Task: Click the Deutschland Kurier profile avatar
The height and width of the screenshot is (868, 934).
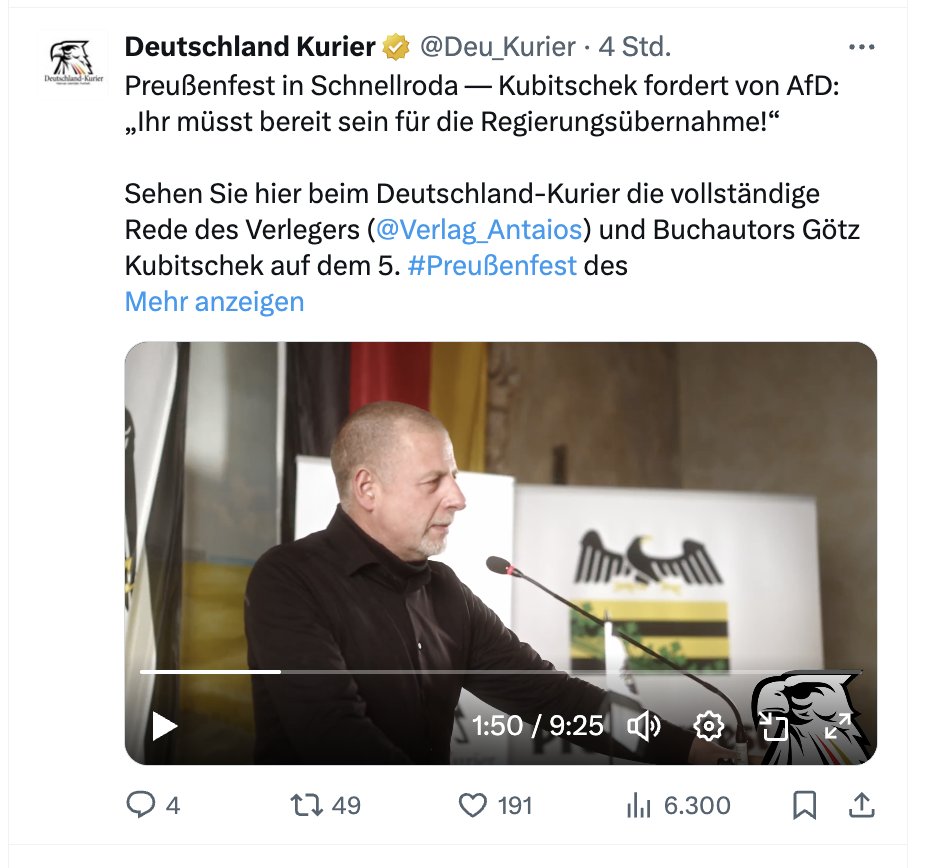Action: (74, 63)
